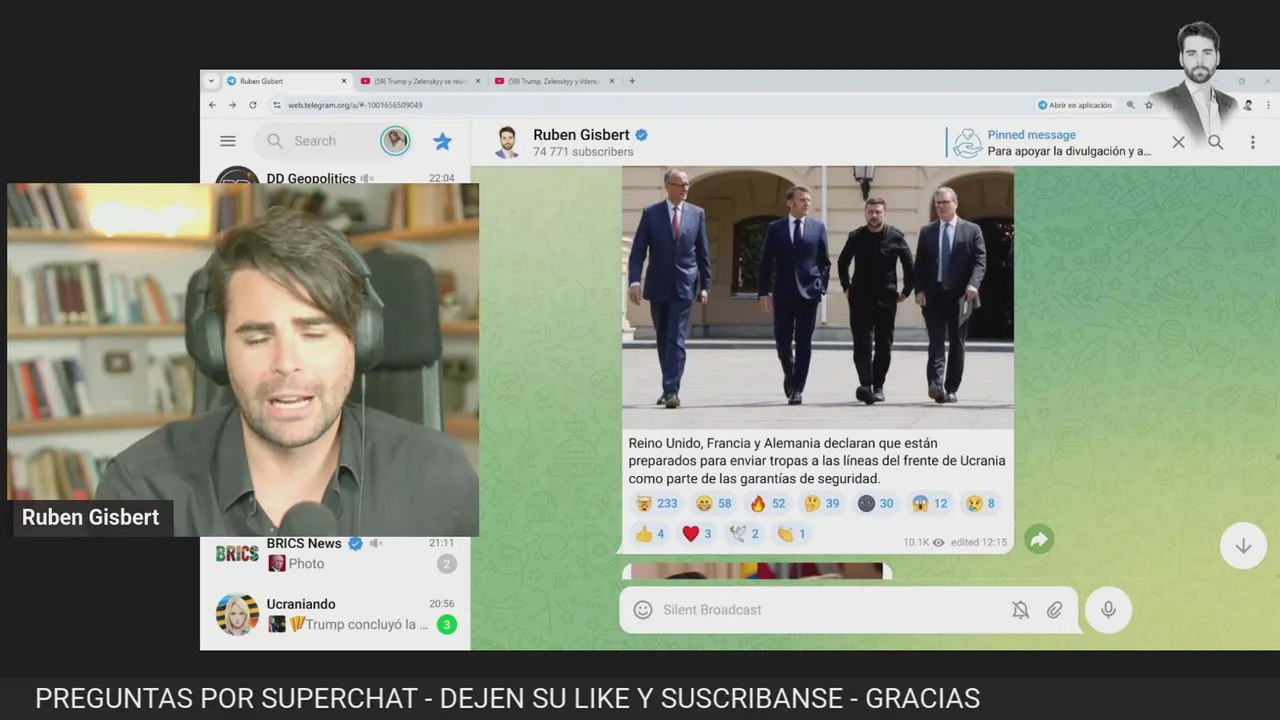Open Ruben Gisbert channel profile avatar
The height and width of the screenshot is (720, 1280).
(x=507, y=142)
